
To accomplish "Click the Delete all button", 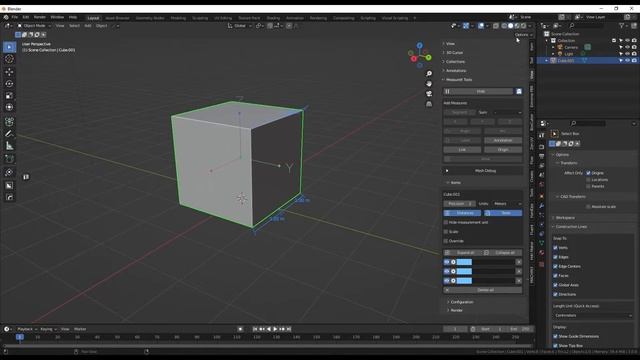I will [483, 290].
